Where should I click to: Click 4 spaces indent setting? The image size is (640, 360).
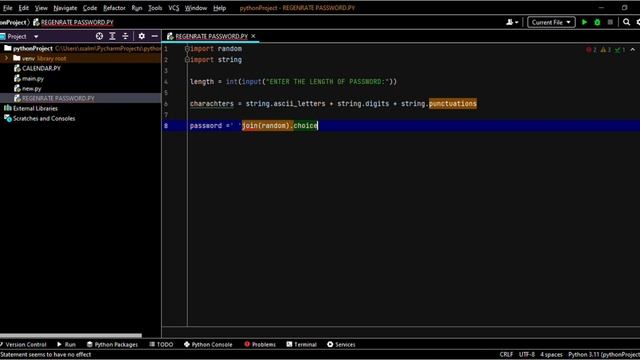point(551,355)
